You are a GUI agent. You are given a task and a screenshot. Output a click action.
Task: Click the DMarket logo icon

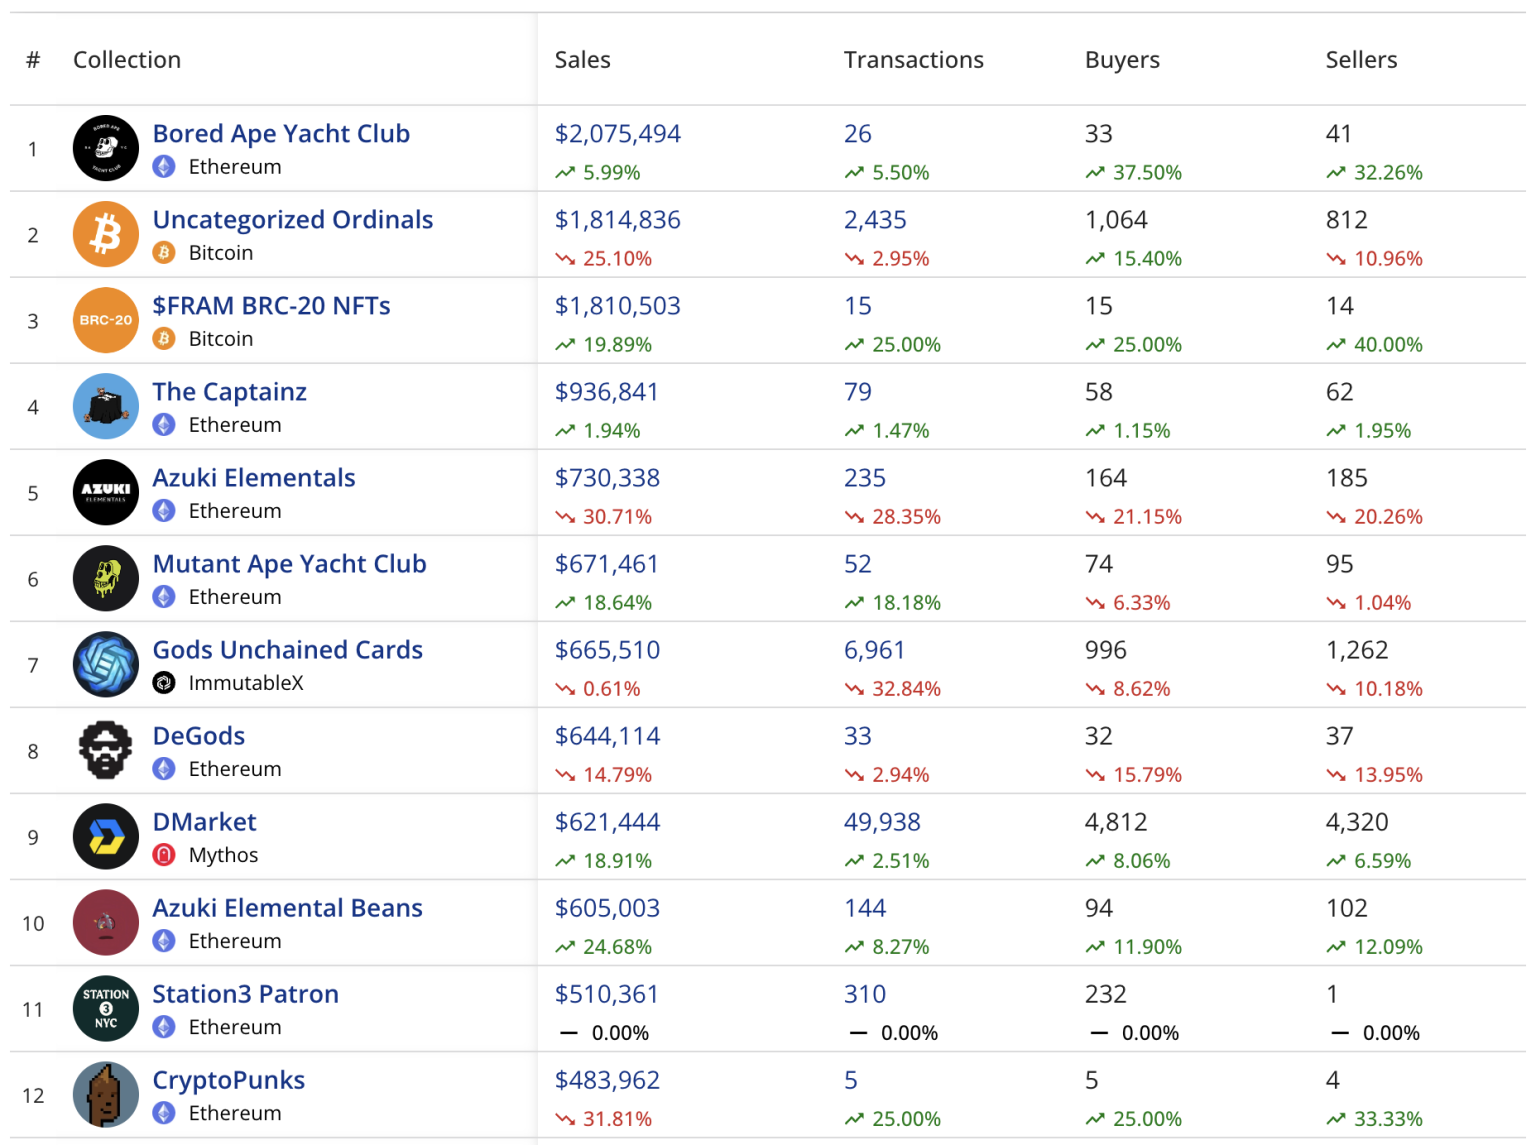coord(105,836)
